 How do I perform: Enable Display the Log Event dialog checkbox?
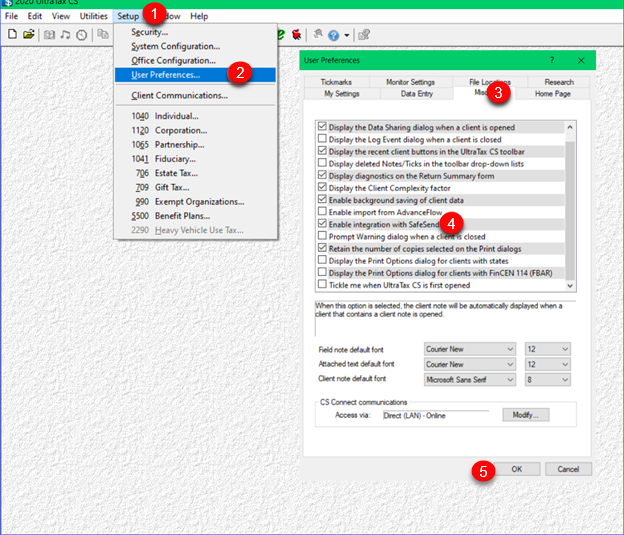pos(322,139)
